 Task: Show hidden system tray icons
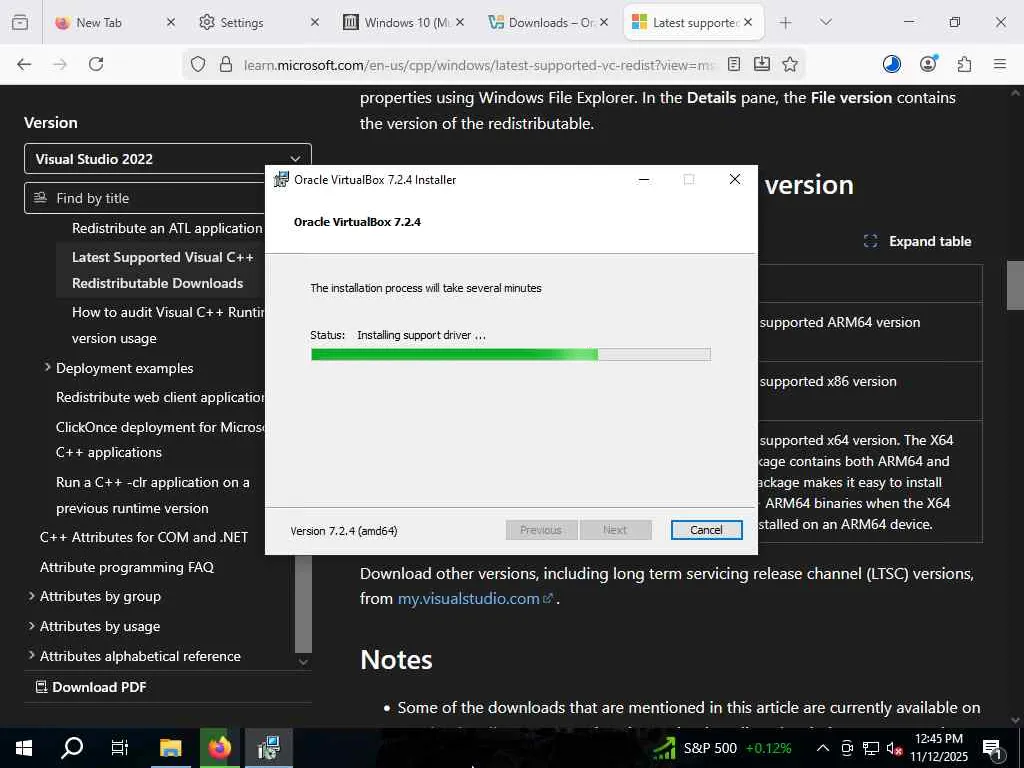[823, 748]
